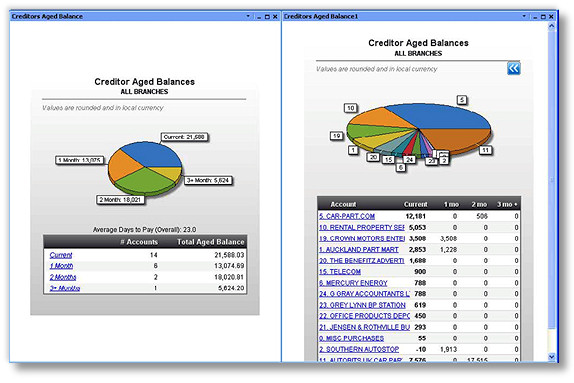
Task: Open the 5. CAR-PART.COM account link
Action: click(347, 216)
